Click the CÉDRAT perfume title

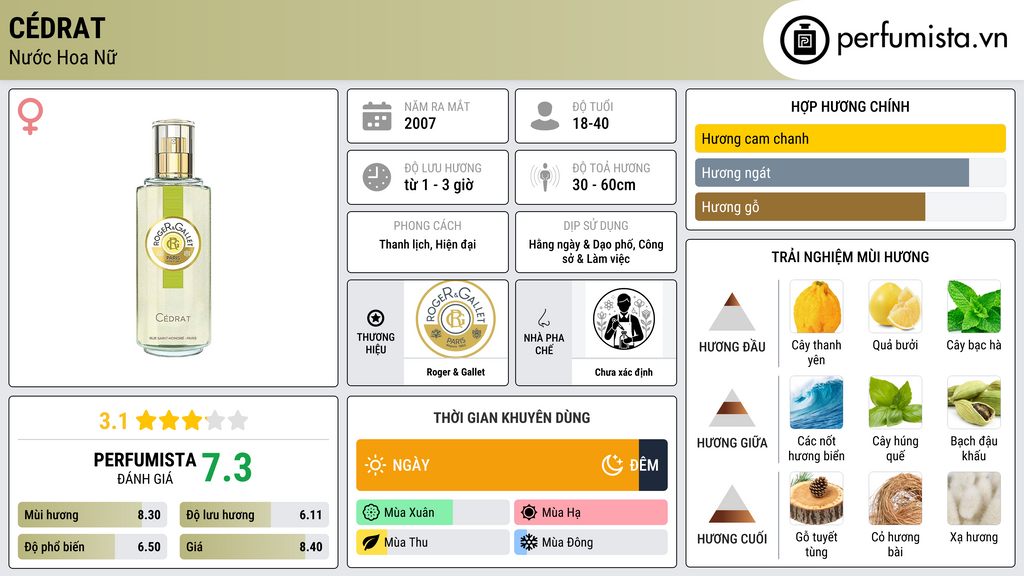pyautogui.click(x=57, y=28)
